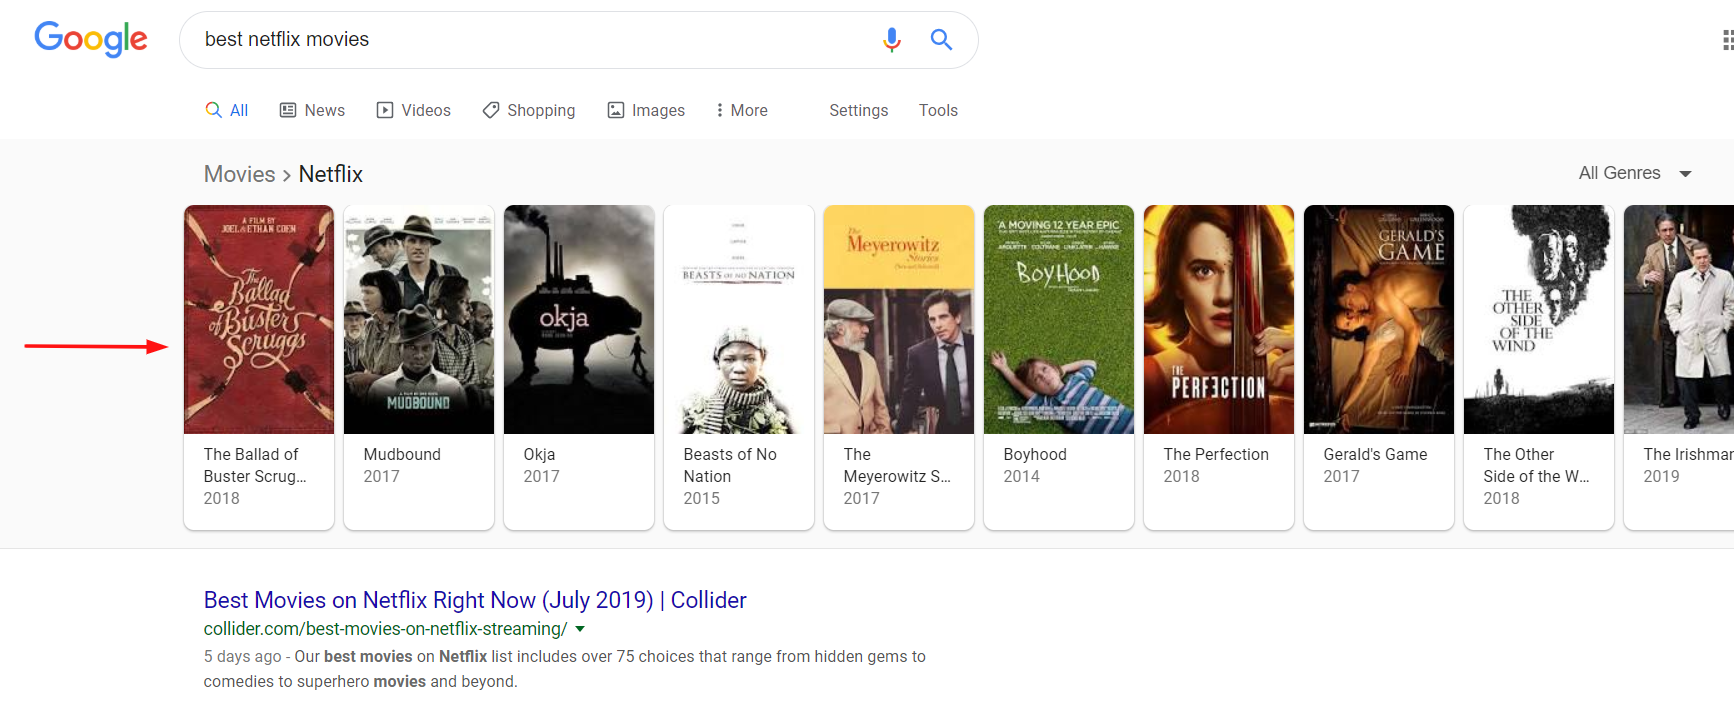The image size is (1734, 704).
Task: Submit search with the magnifier icon
Action: (941, 39)
